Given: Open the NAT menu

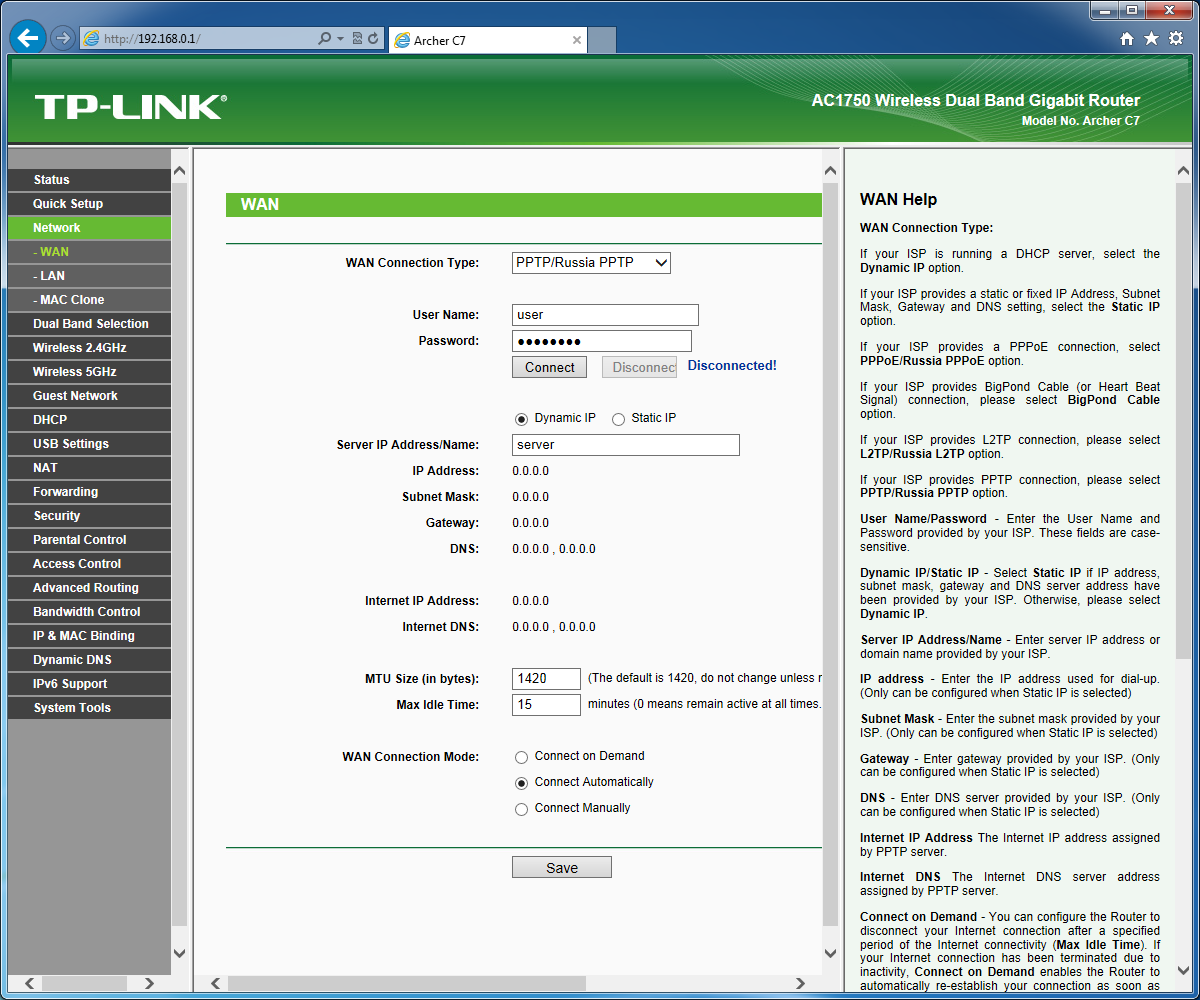Looking at the screenshot, I should coord(89,468).
